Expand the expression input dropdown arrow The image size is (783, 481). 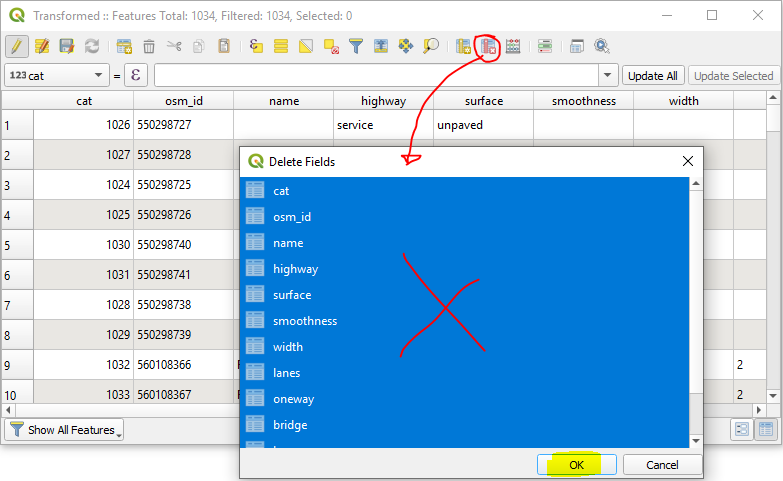(x=607, y=76)
